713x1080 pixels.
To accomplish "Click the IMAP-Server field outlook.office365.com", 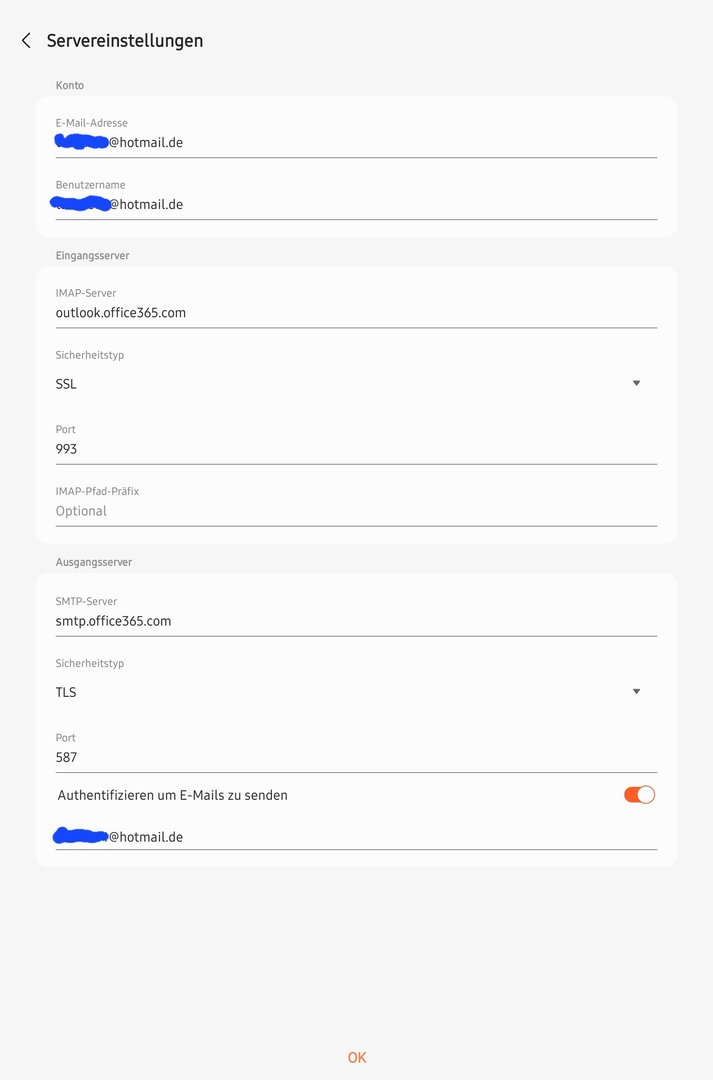I will [356, 313].
